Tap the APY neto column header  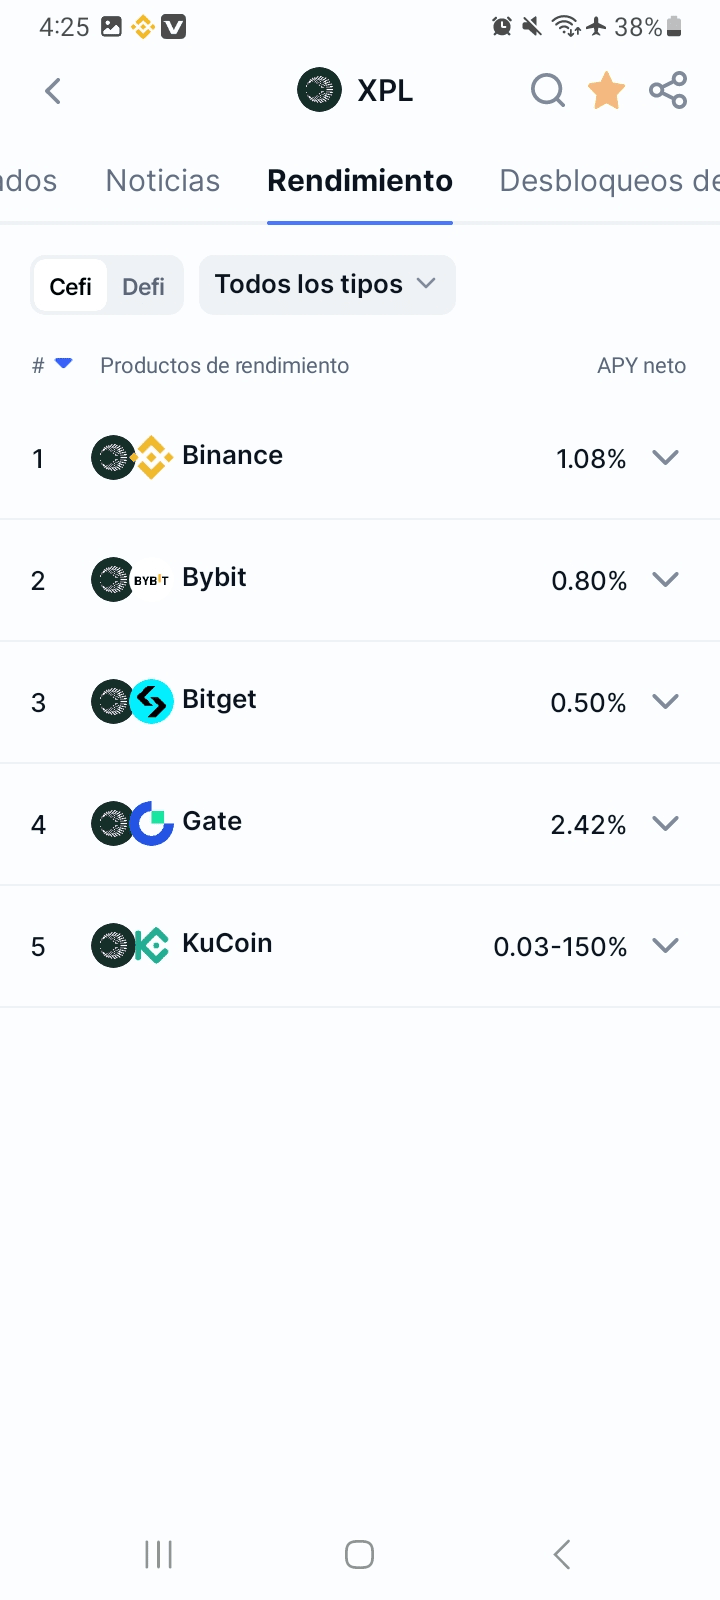[641, 366]
